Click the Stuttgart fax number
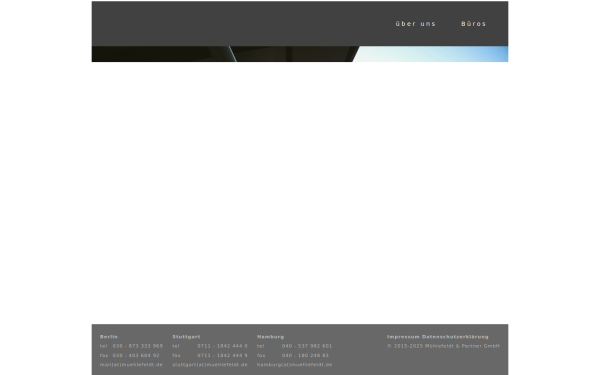600x375 pixels. 222,355
